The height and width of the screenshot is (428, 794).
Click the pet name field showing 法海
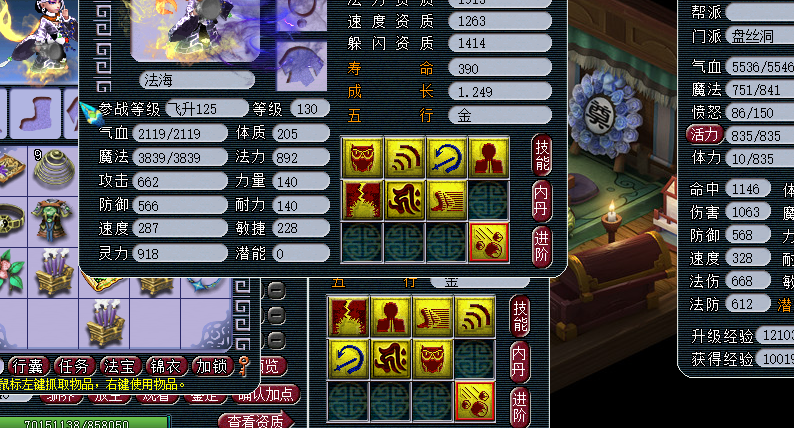pyautogui.click(x=196, y=80)
